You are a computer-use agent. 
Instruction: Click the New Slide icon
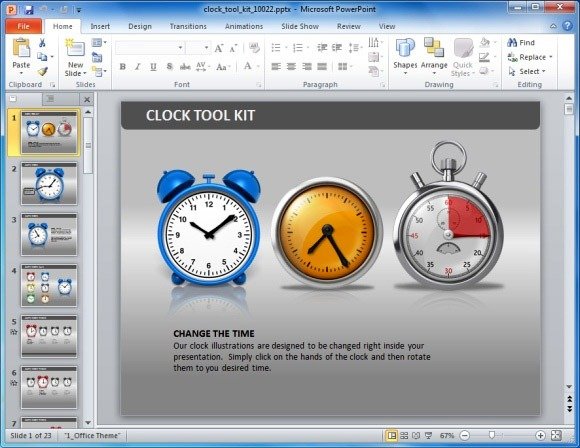75,49
